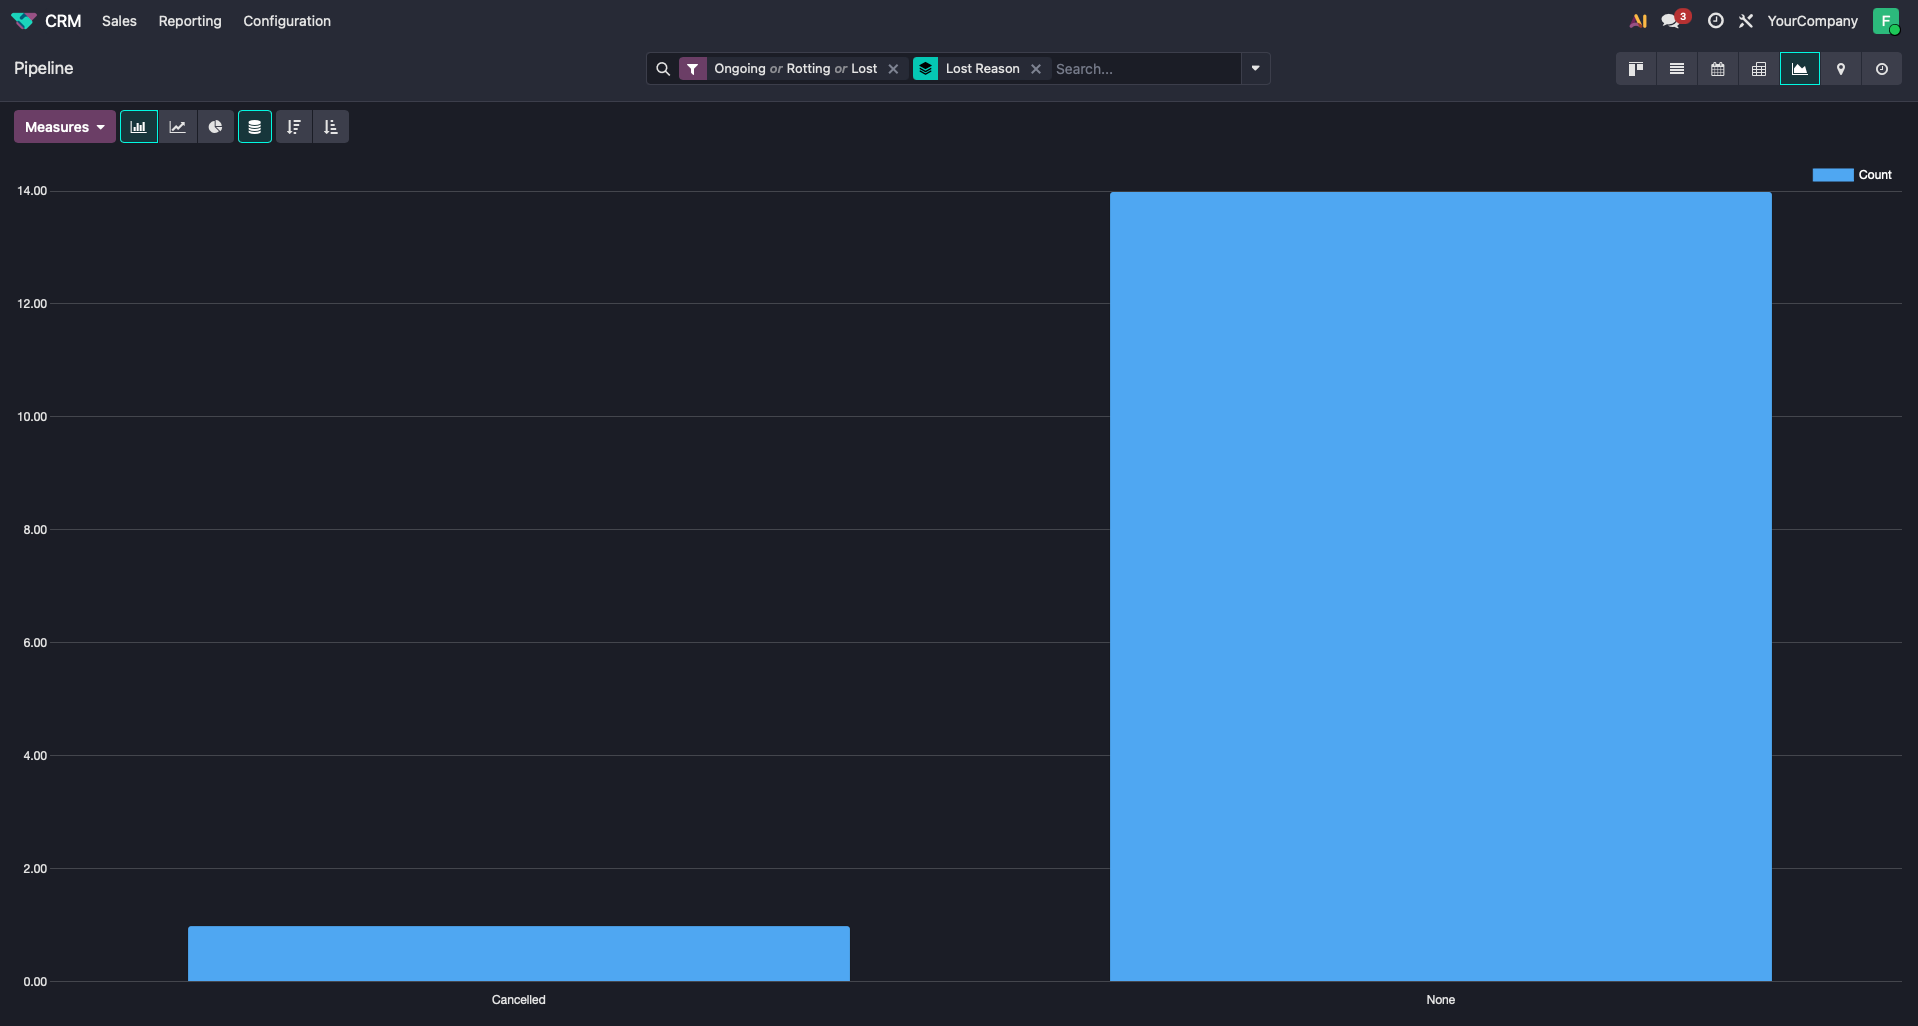Select the line chart type
Viewport: 1918px width, 1026px height.
point(177,127)
